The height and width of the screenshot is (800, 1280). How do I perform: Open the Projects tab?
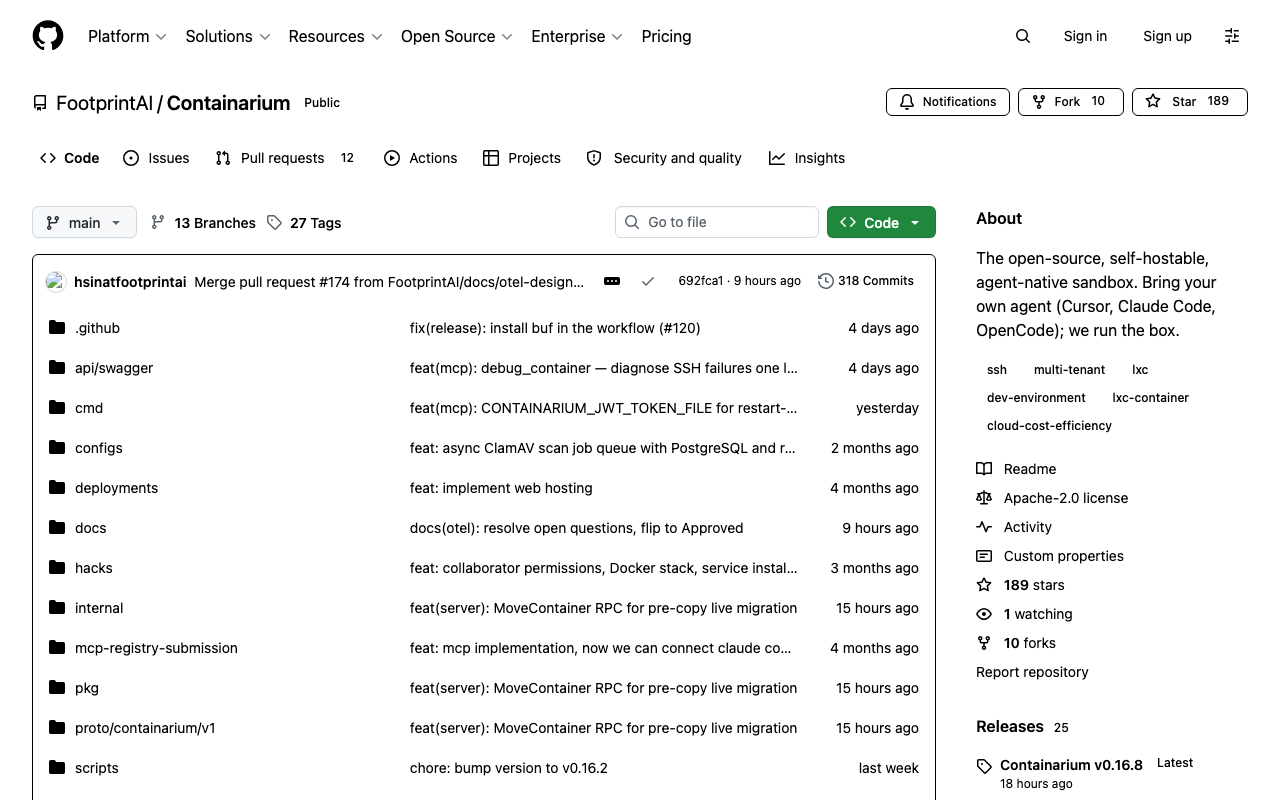[521, 158]
